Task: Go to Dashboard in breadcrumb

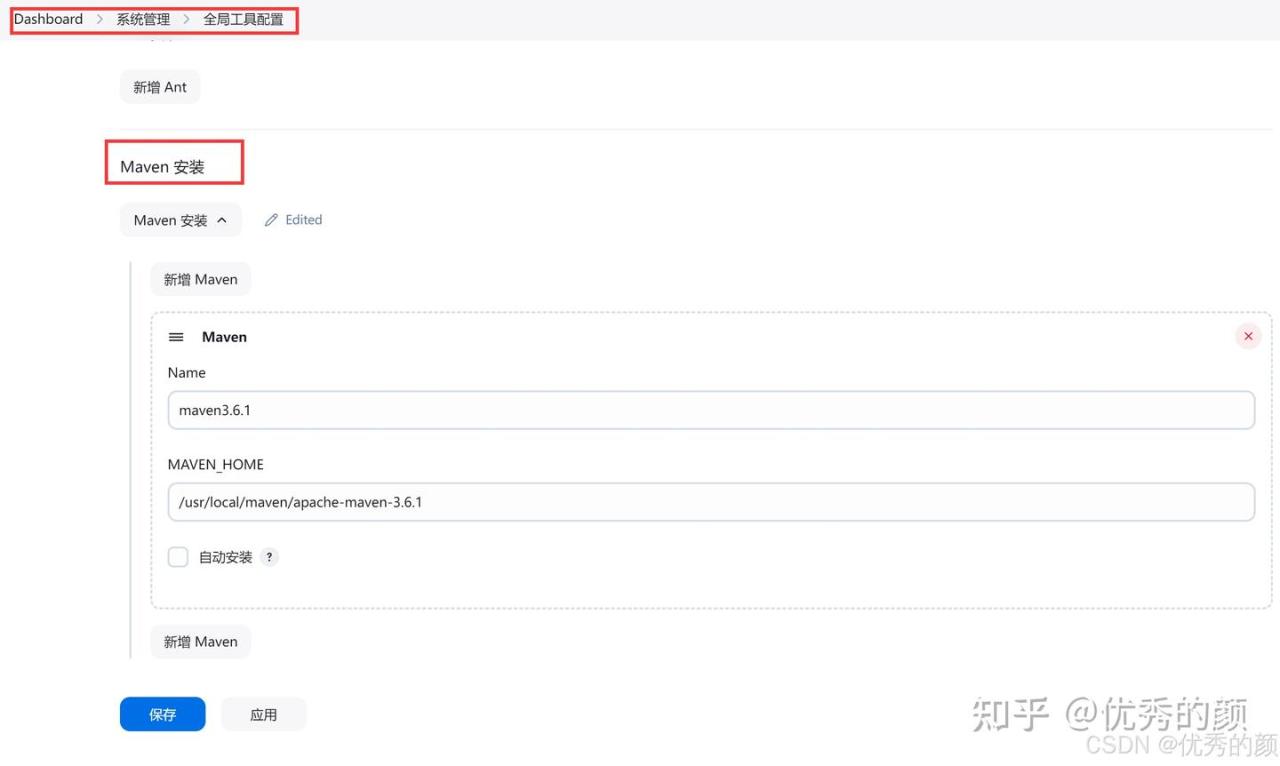Action: pyautogui.click(x=48, y=19)
